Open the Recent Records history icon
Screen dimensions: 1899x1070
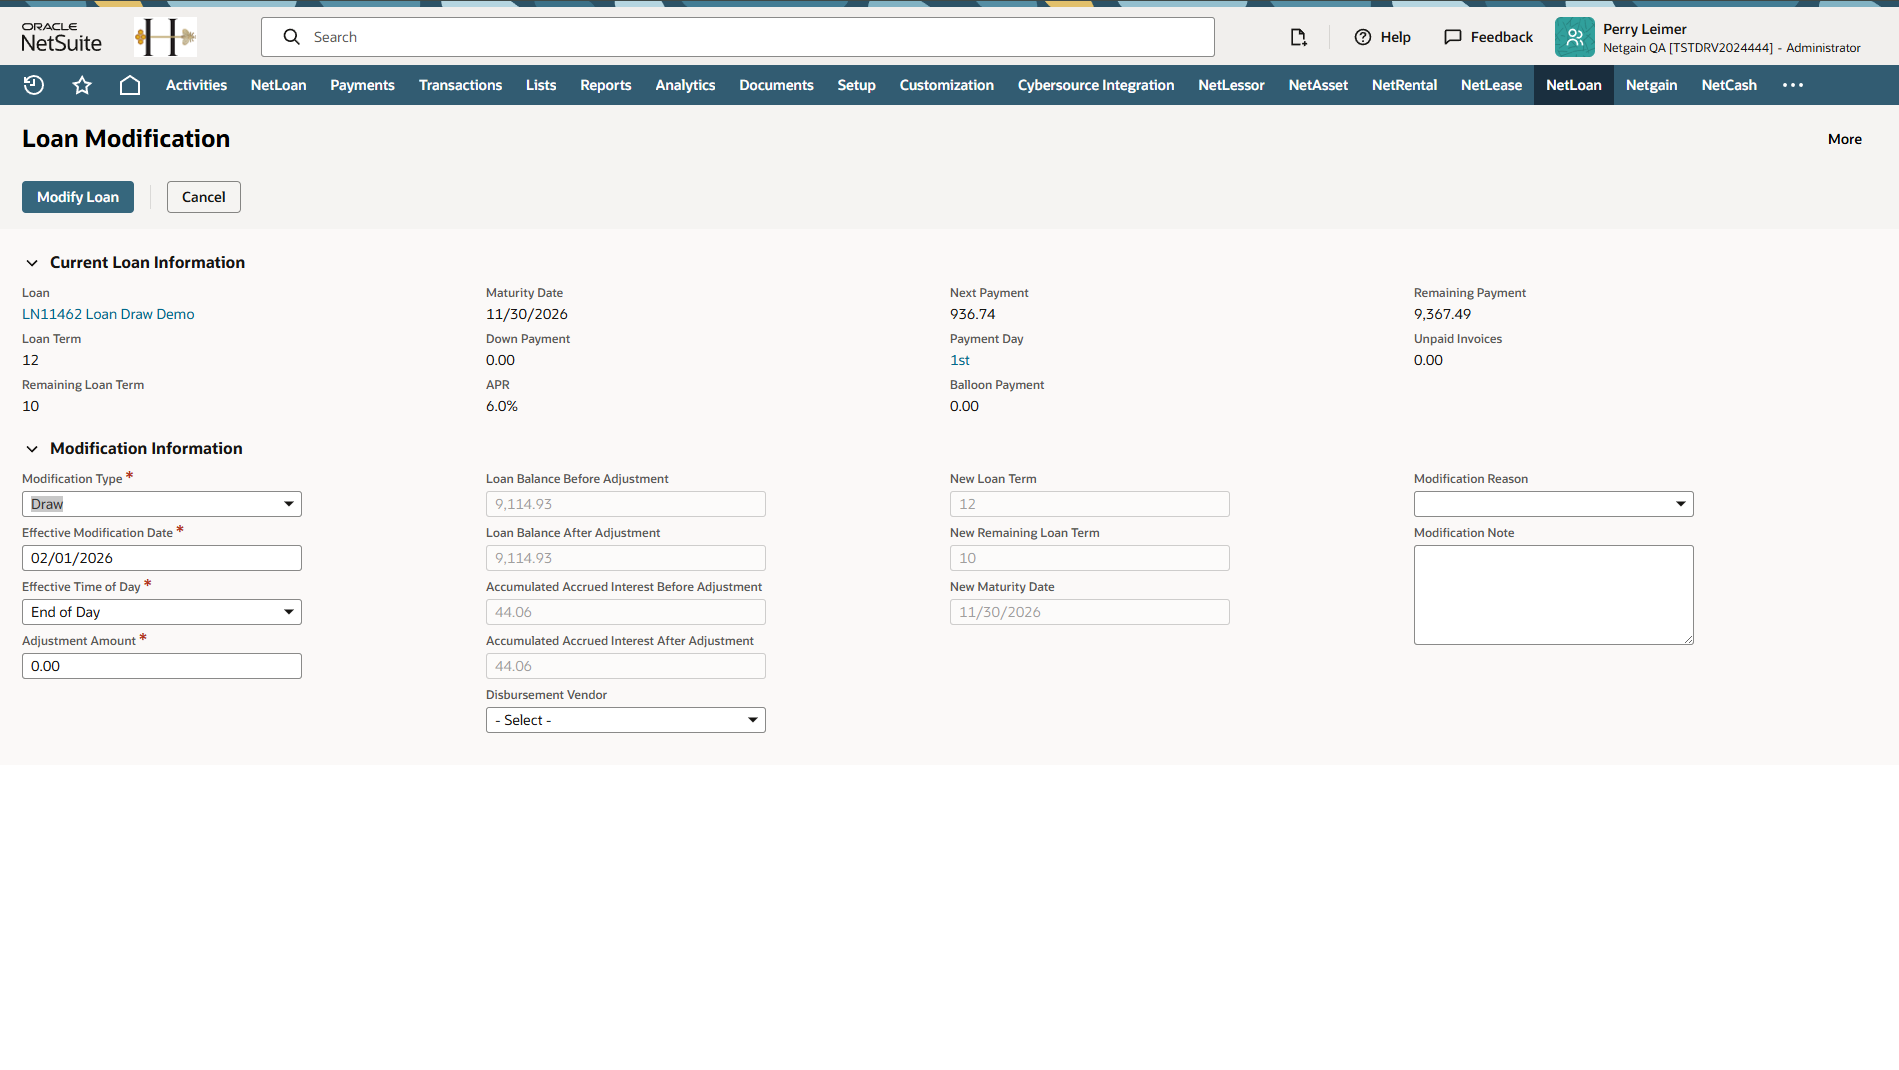click(x=34, y=85)
